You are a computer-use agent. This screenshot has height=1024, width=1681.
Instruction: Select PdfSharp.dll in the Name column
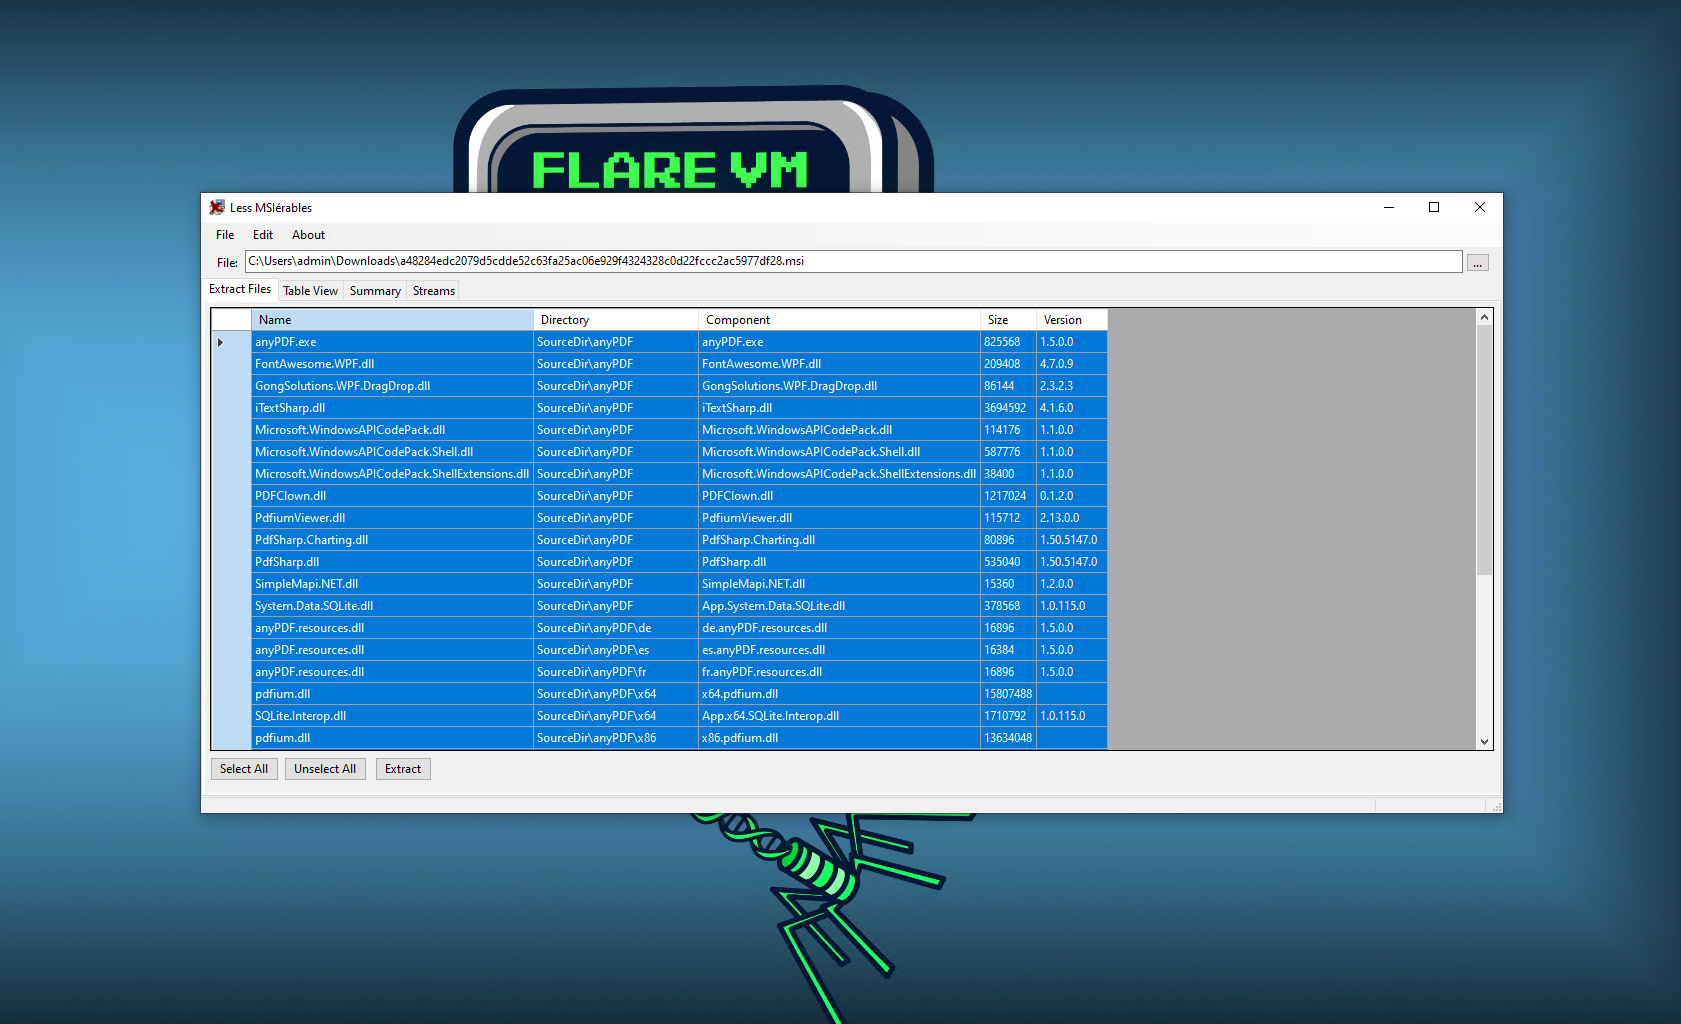[x=392, y=562]
